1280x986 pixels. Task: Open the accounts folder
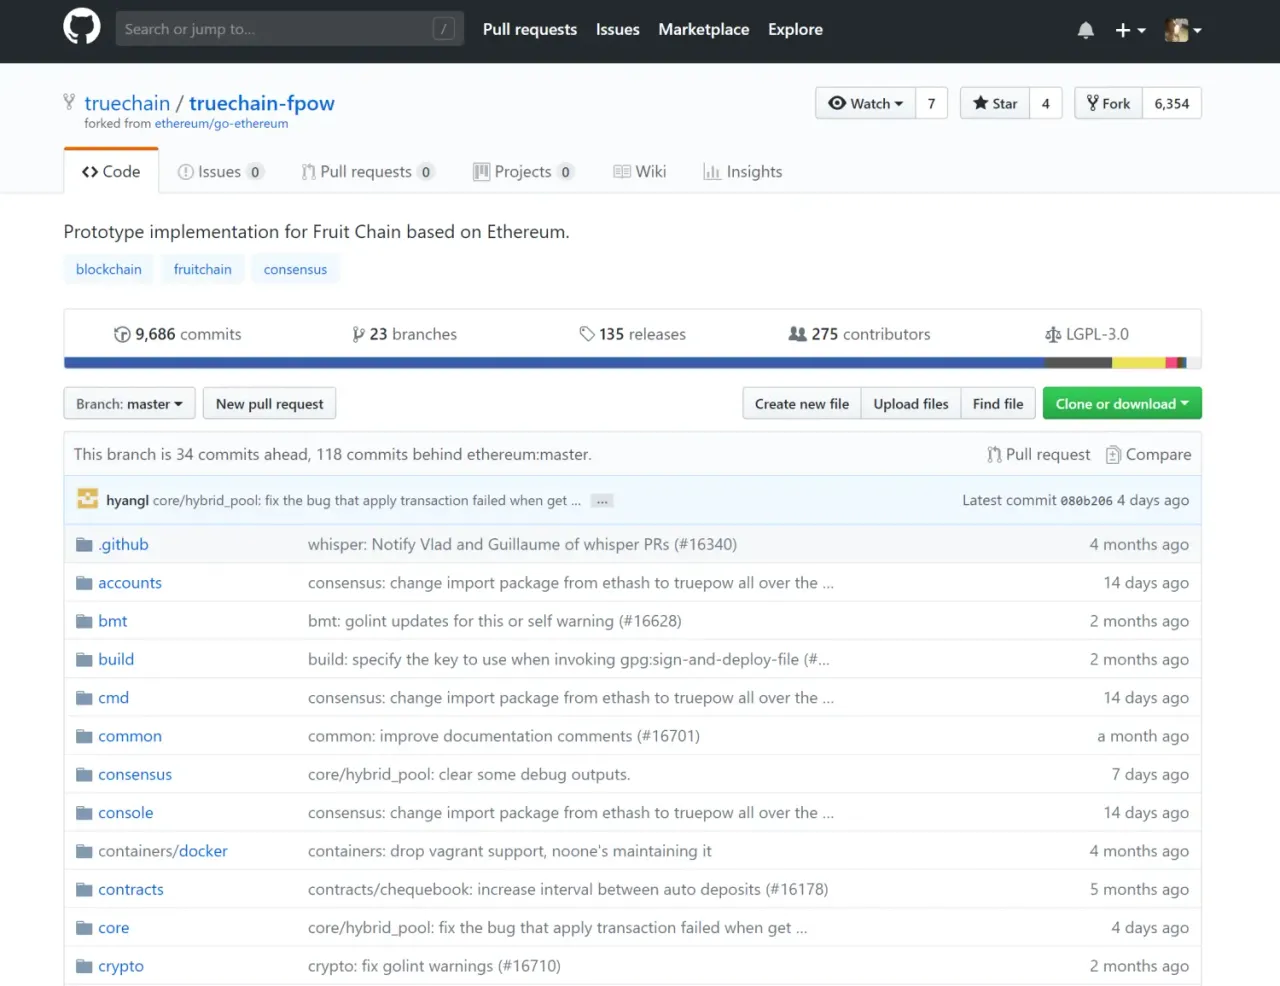click(x=130, y=583)
